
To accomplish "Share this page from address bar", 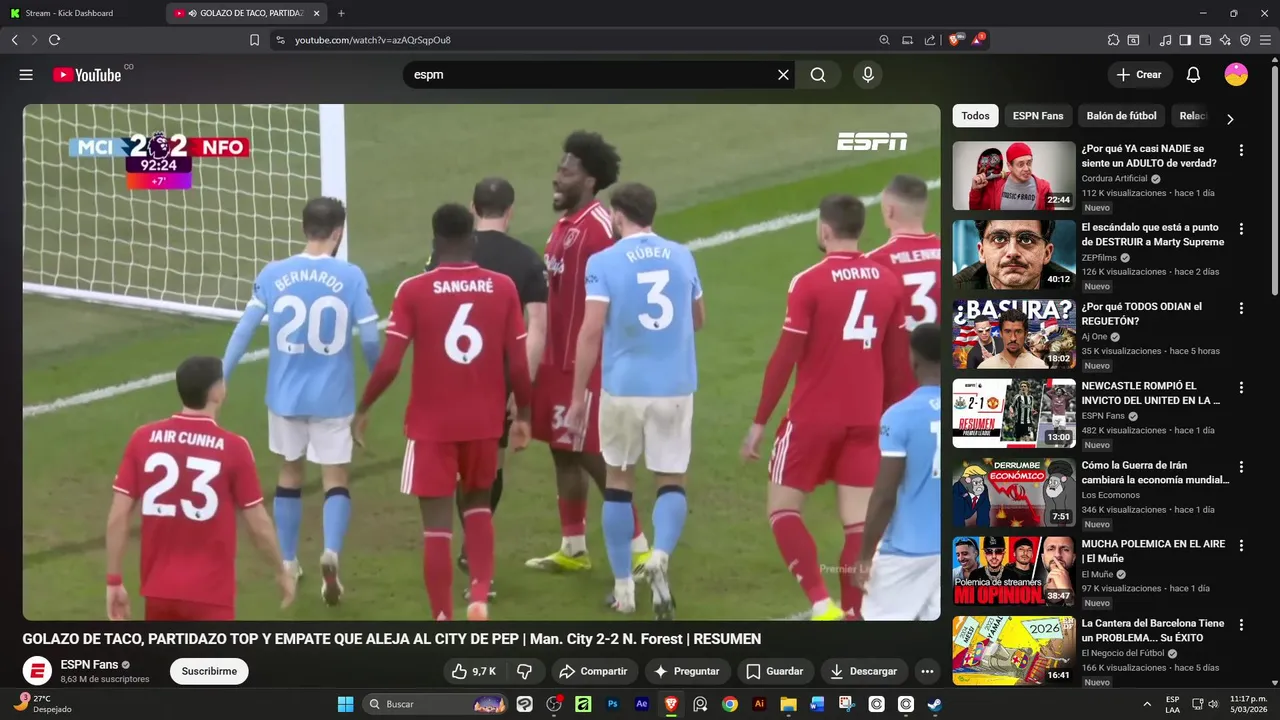I will click(930, 40).
